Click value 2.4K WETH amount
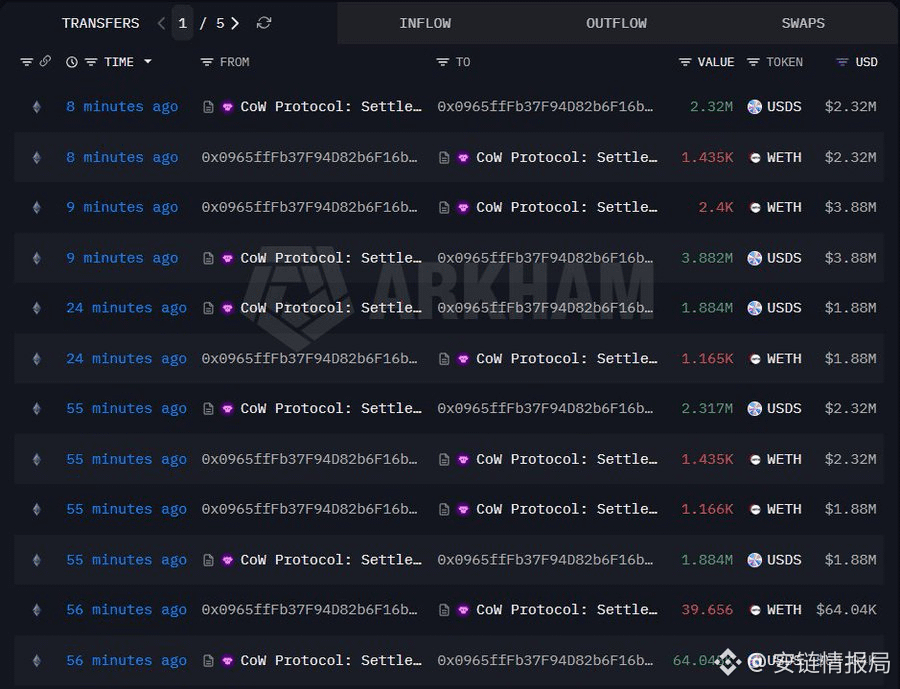The height and width of the screenshot is (689, 900). pyautogui.click(x=716, y=207)
